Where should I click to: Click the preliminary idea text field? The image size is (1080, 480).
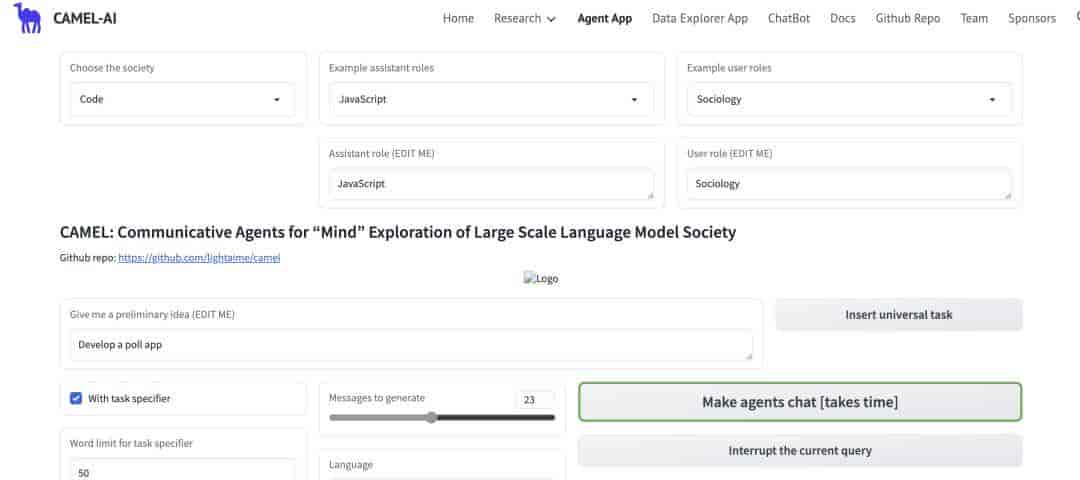(x=411, y=344)
